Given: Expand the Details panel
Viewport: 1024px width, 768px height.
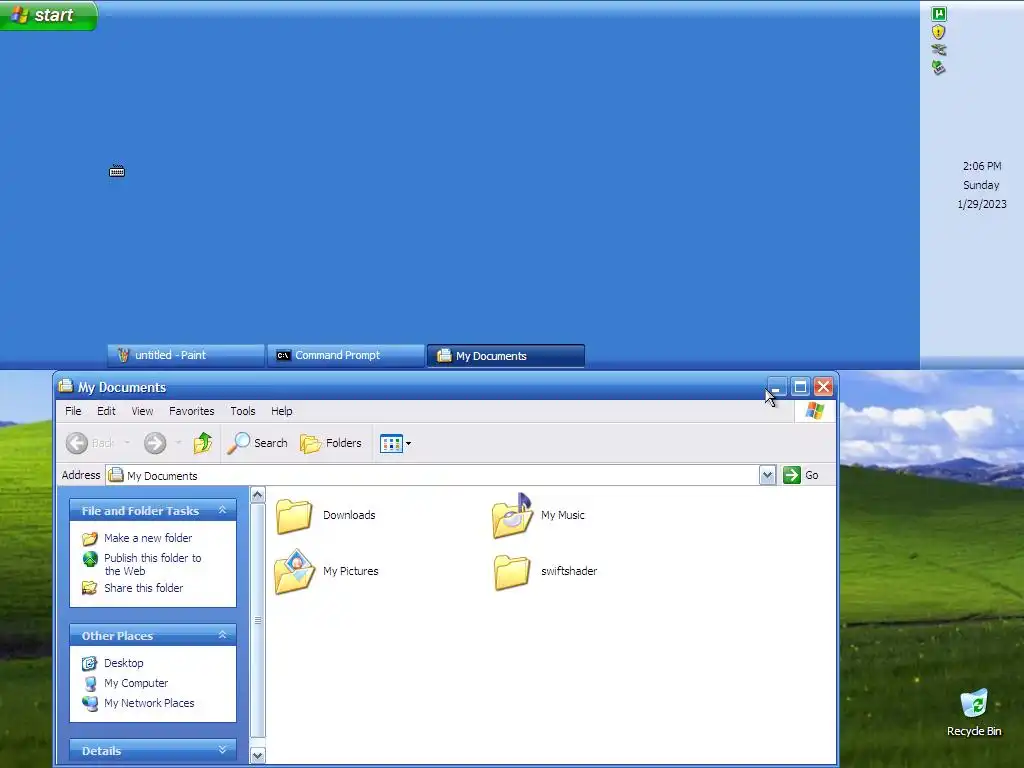Looking at the screenshot, I should tap(222, 750).
